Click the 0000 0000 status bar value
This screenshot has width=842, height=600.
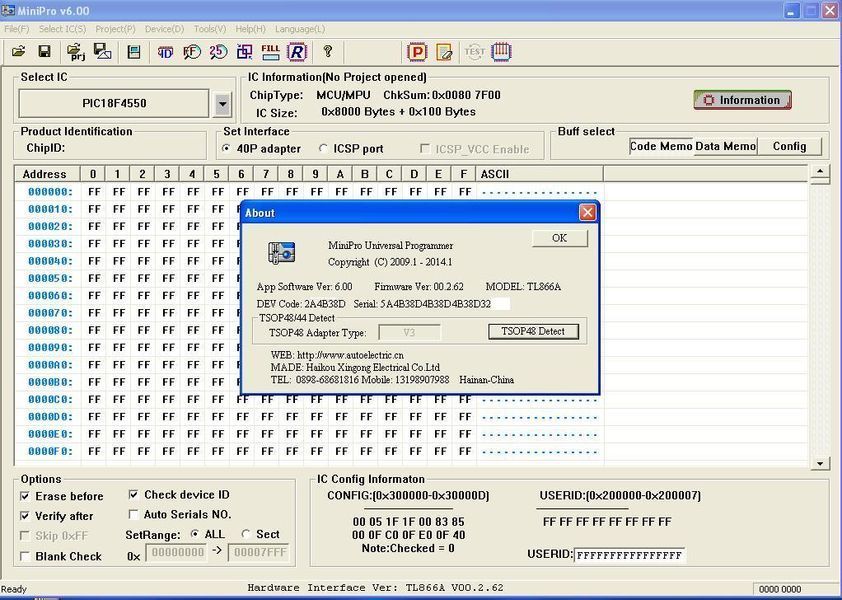click(x=780, y=589)
